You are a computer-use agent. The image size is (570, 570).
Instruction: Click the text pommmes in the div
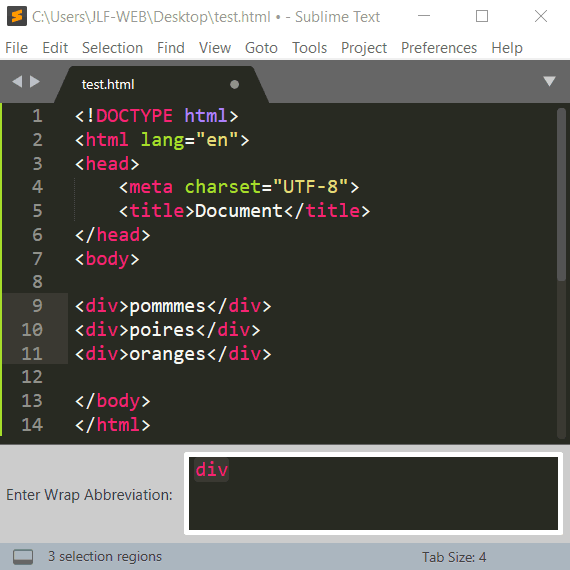click(168, 306)
